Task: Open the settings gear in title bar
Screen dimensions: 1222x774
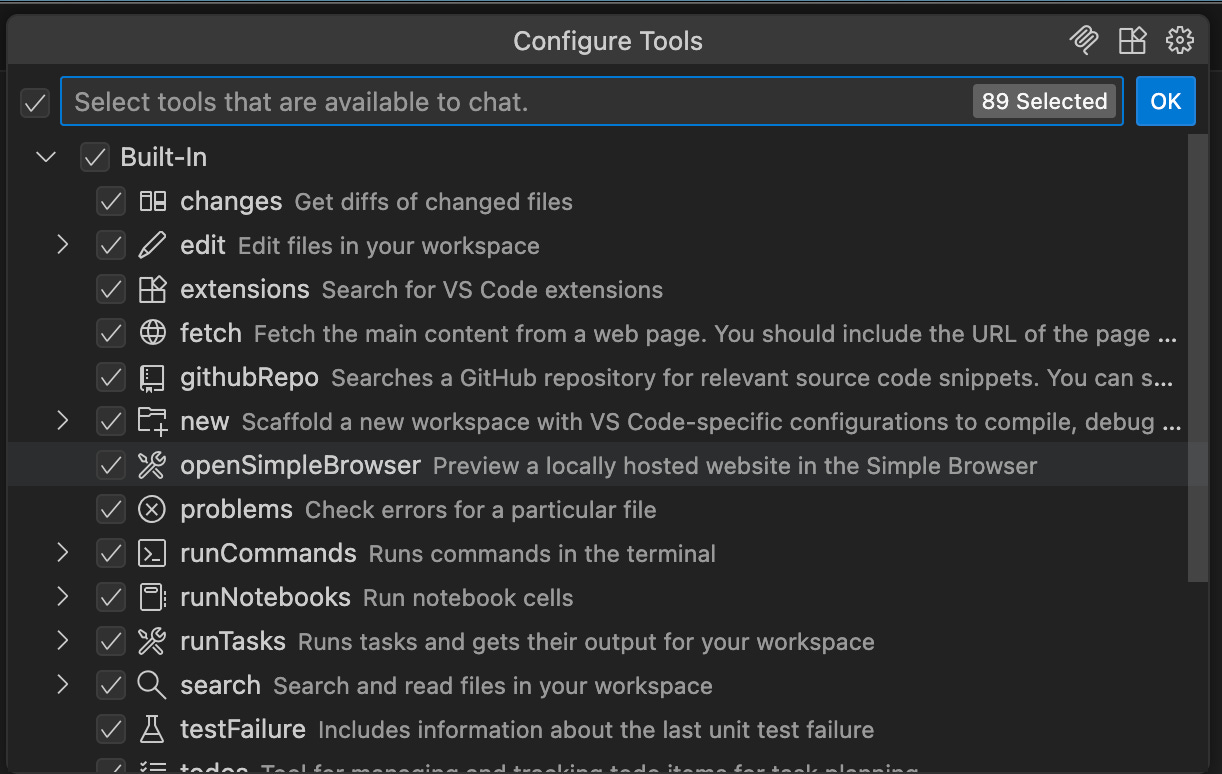Action: click(1180, 40)
